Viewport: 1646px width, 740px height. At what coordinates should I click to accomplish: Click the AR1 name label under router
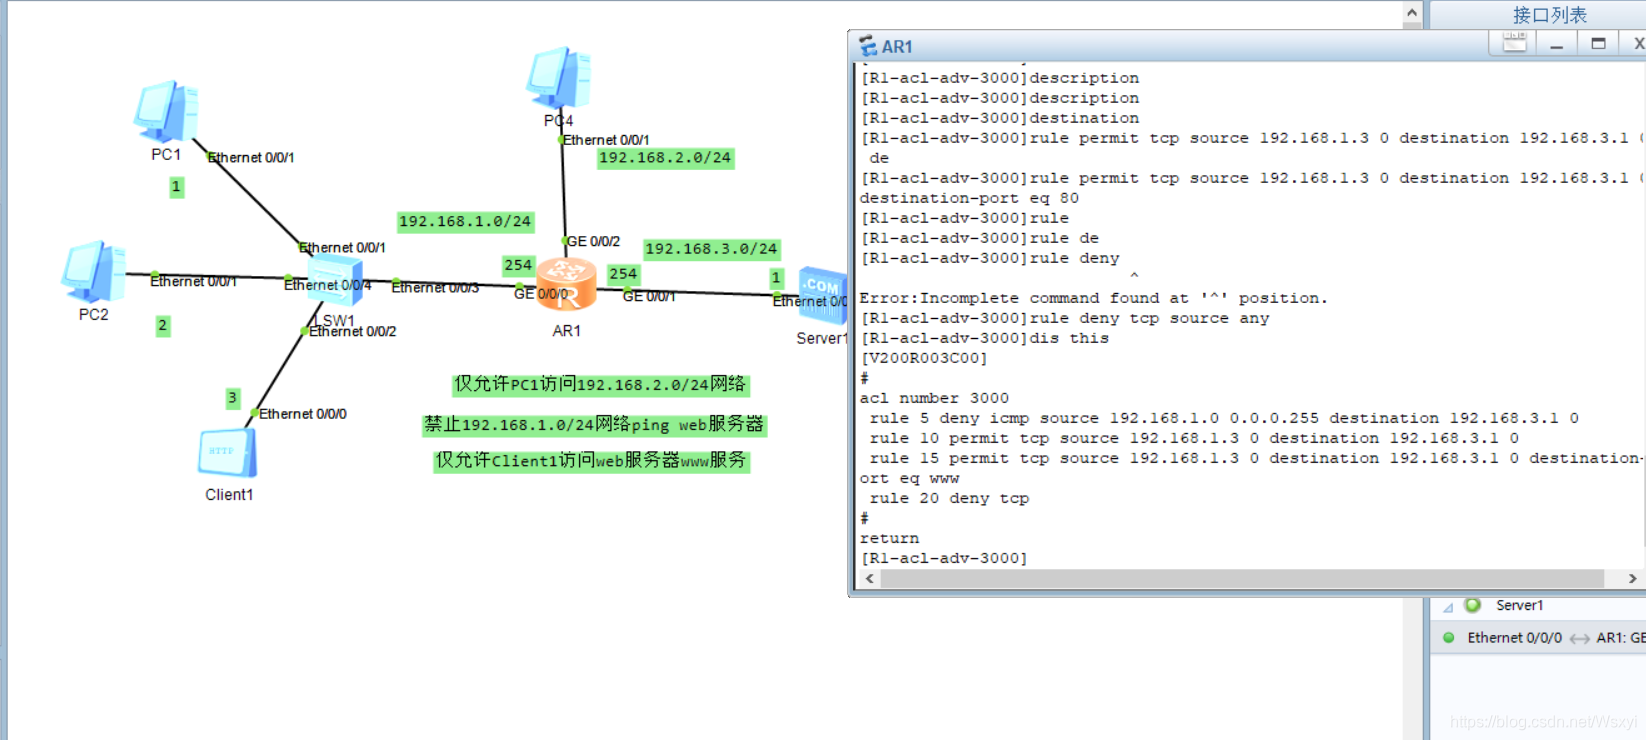(567, 330)
